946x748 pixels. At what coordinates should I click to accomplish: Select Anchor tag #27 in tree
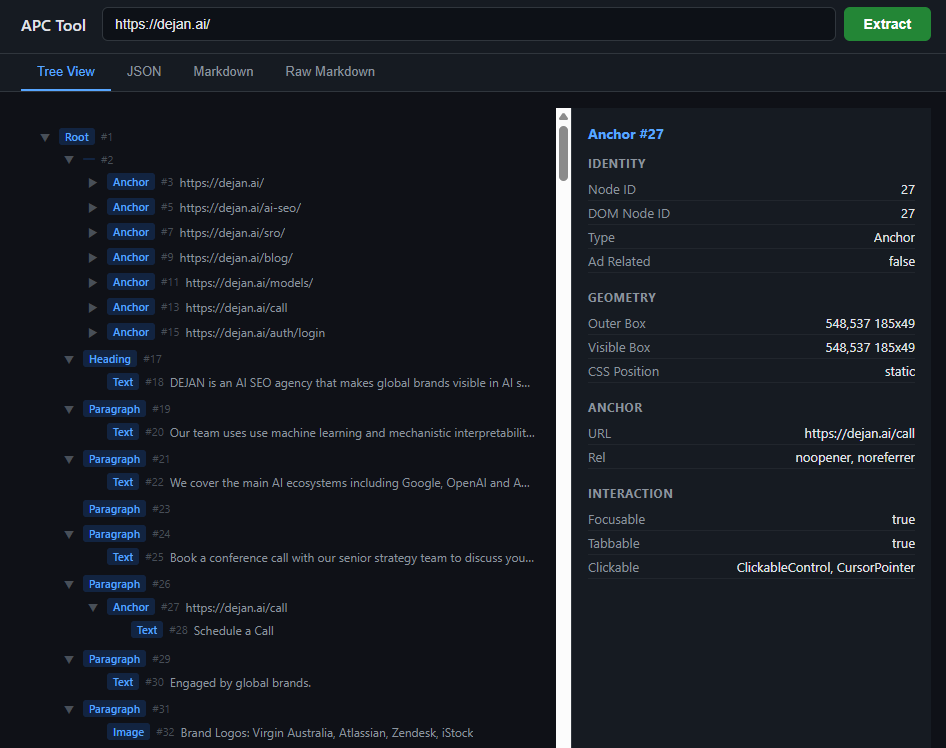[x=131, y=607]
